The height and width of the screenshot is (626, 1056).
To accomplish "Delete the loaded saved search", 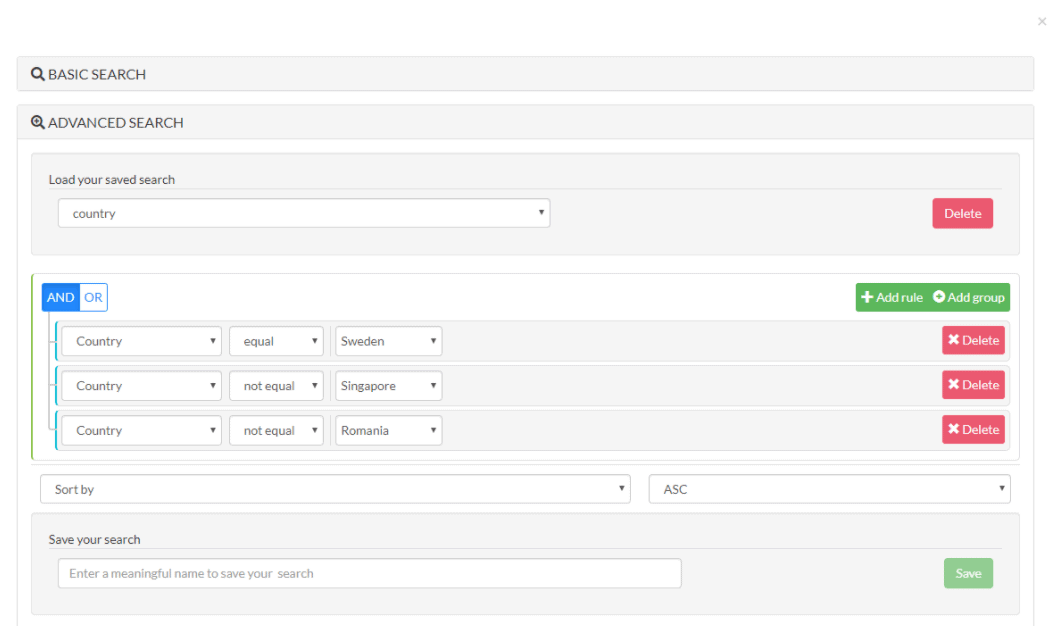I will pos(962,213).
